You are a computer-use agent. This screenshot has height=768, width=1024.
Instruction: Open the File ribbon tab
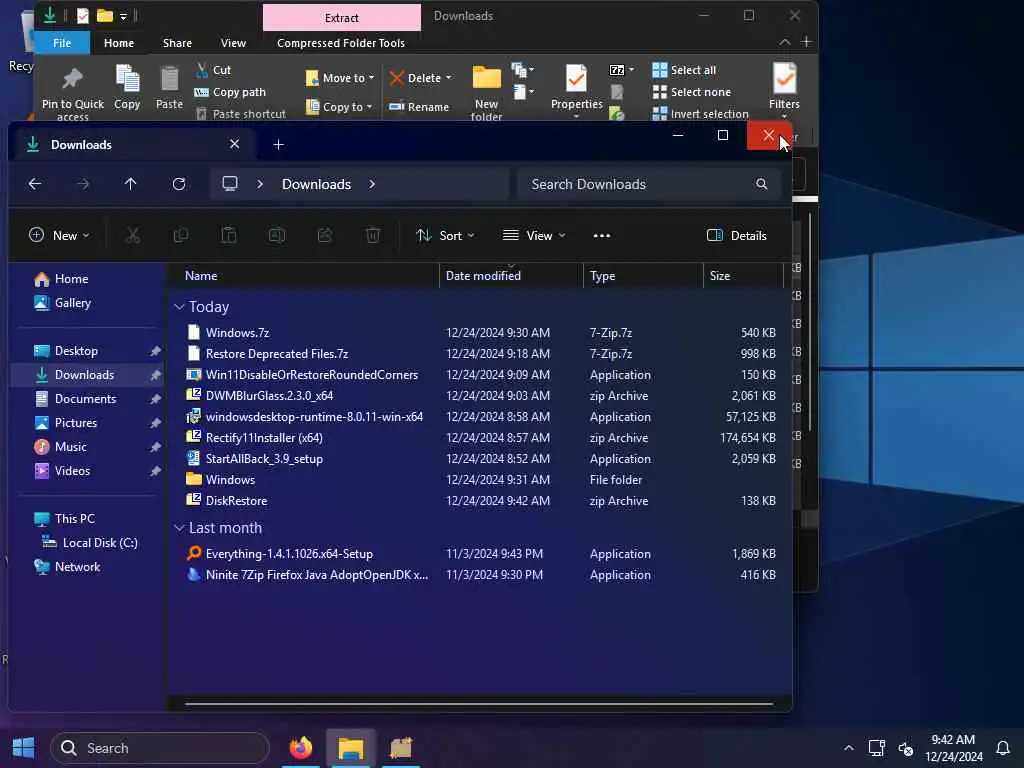point(62,43)
